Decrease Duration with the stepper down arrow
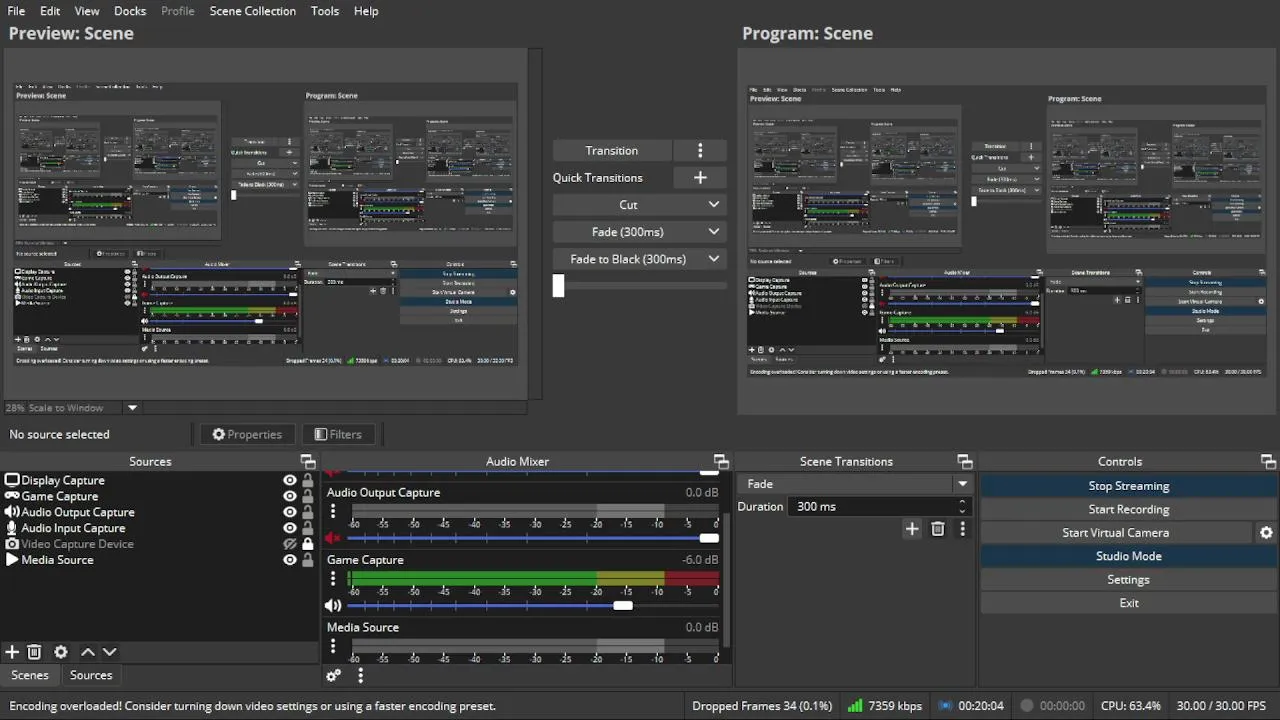This screenshot has width=1280, height=720. coord(963,511)
